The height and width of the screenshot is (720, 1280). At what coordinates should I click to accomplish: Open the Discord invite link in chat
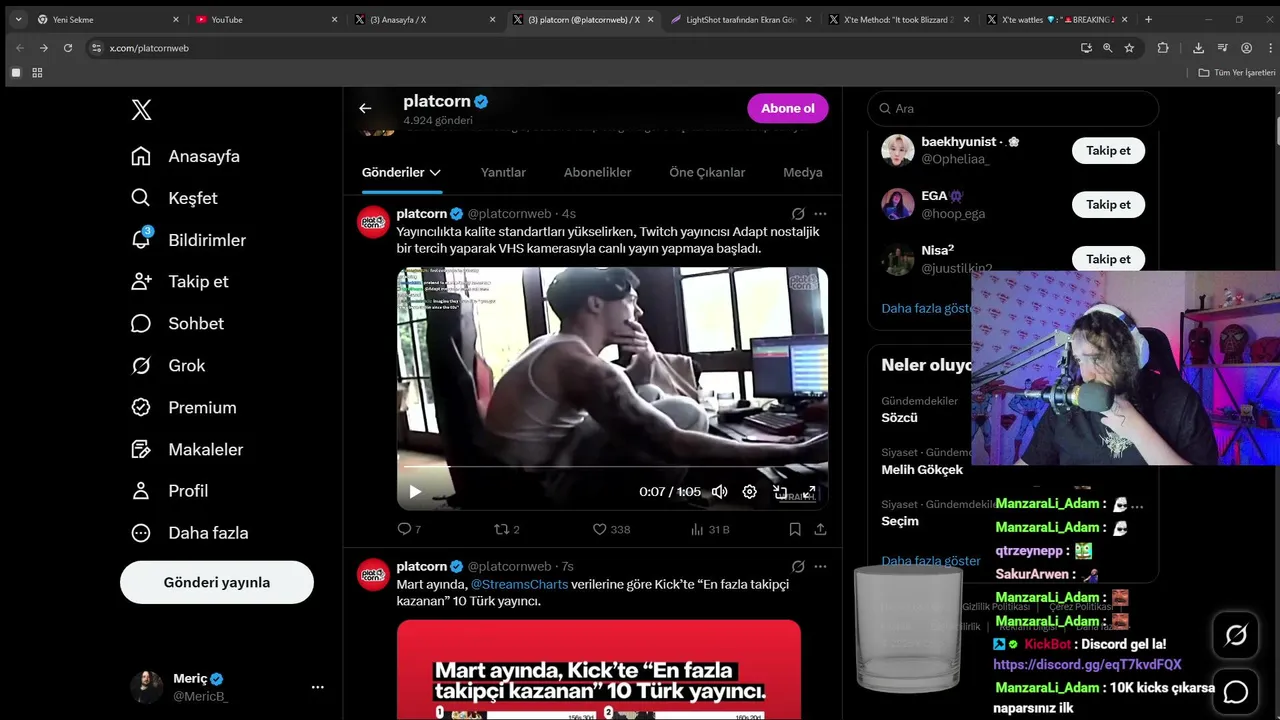(x=1087, y=664)
